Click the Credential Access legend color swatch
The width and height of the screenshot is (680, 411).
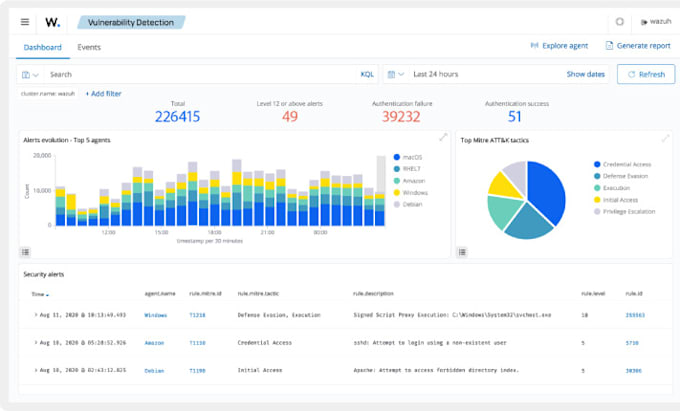point(597,163)
